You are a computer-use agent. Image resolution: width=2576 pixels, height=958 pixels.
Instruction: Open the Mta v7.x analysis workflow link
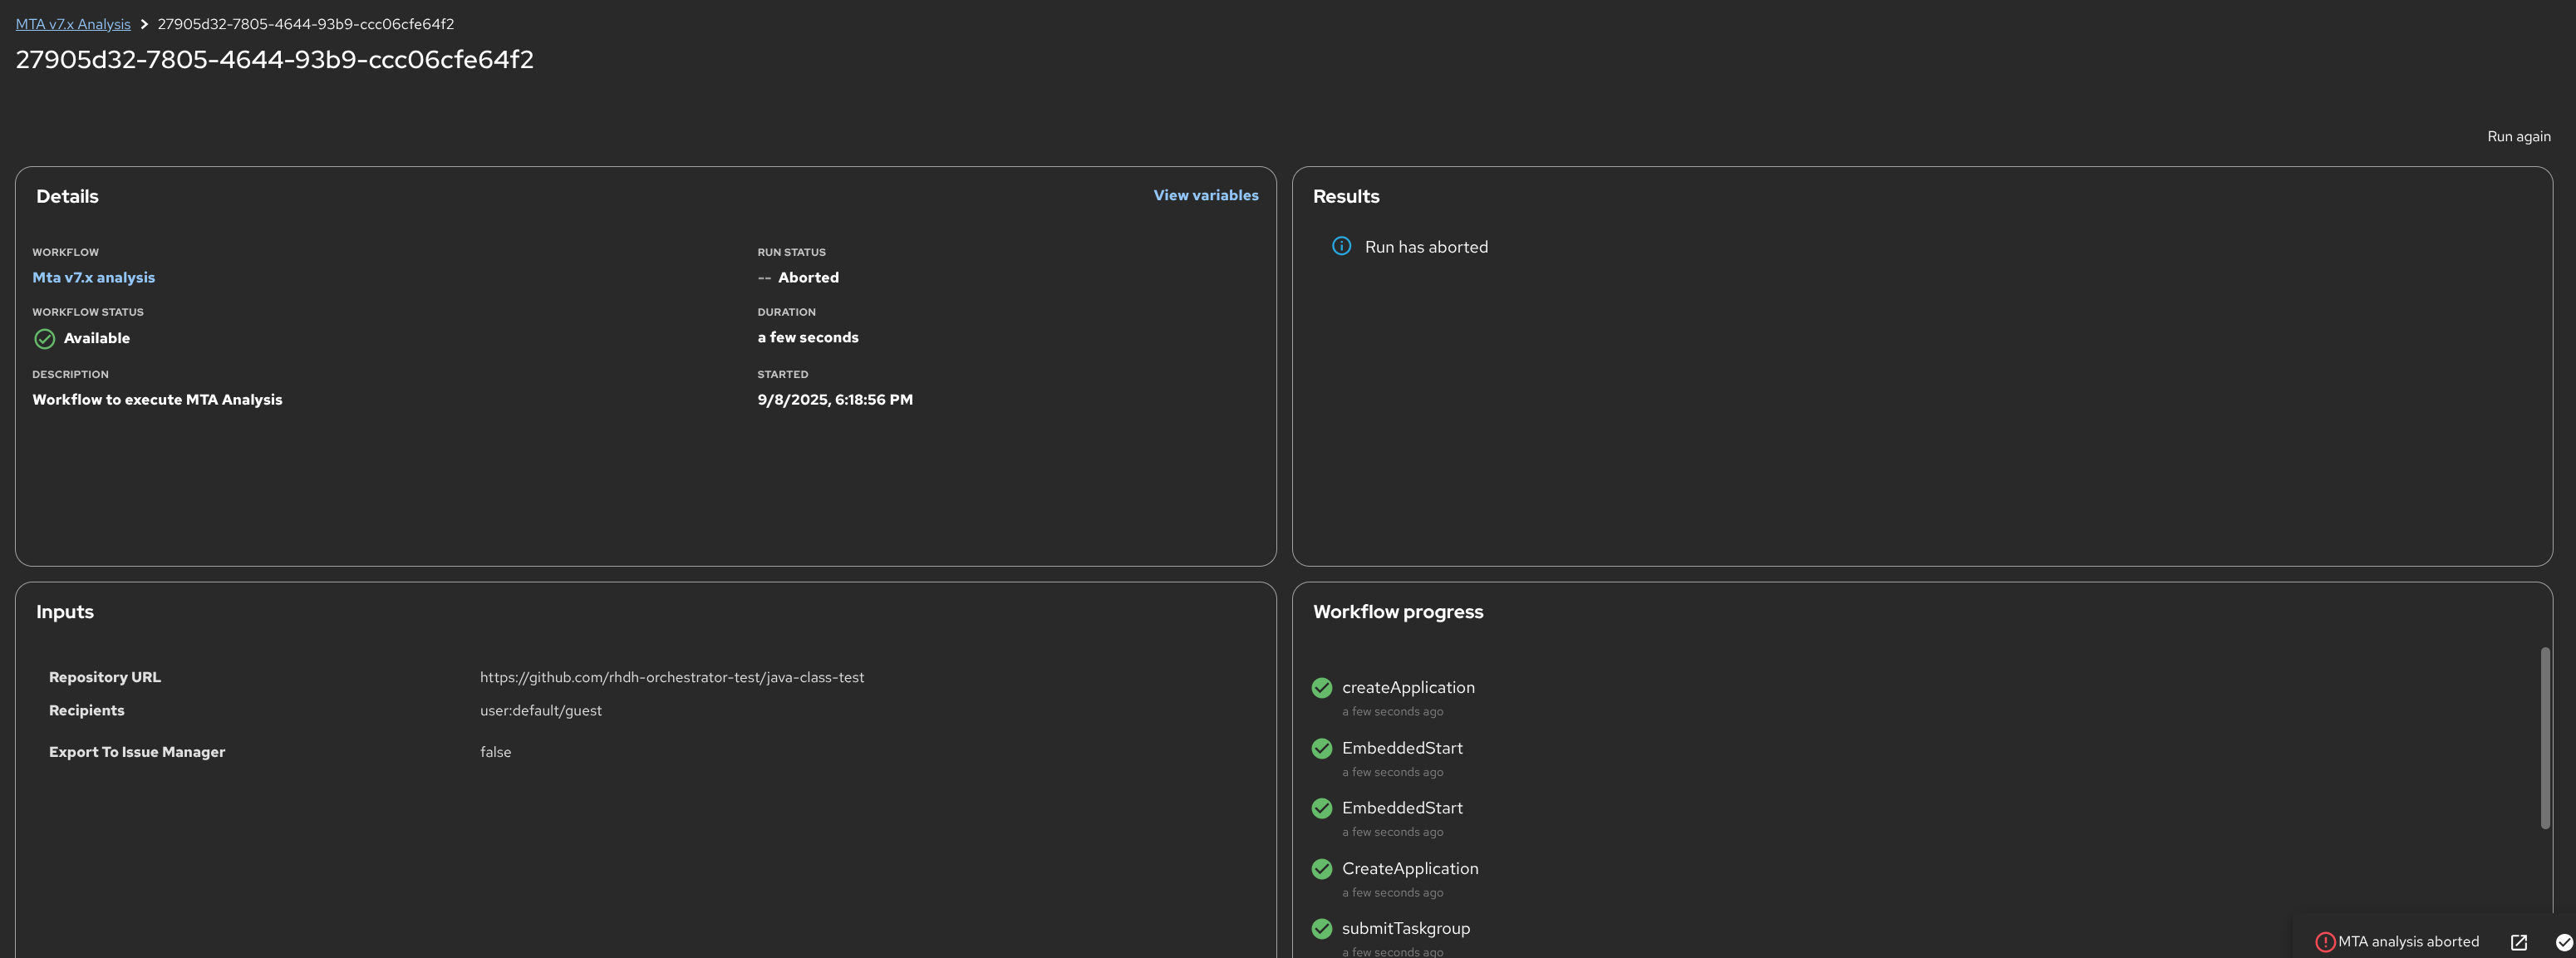tap(93, 277)
